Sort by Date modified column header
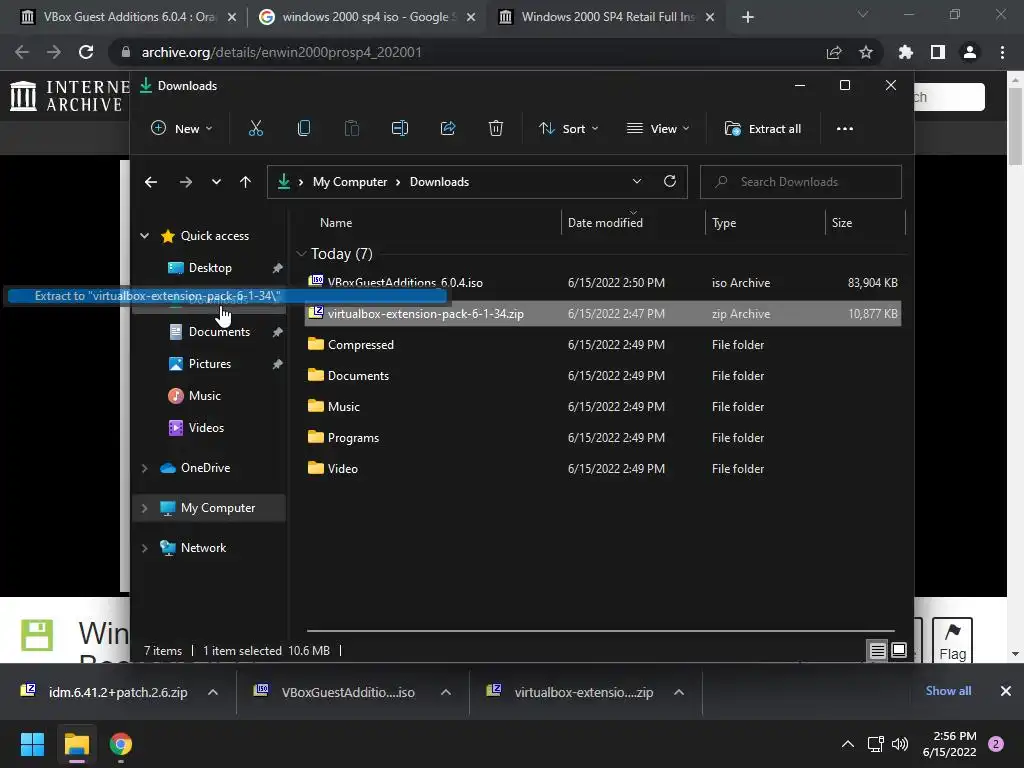1024x768 pixels. pyautogui.click(x=605, y=223)
